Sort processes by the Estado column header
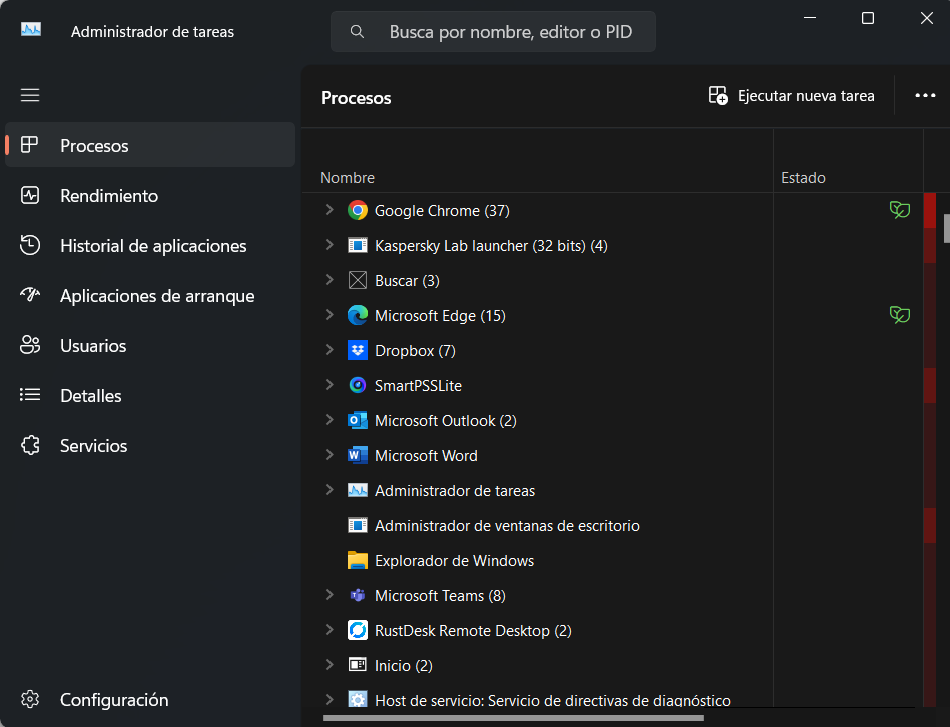Viewport: 950px width, 727px height. (848, 161)
